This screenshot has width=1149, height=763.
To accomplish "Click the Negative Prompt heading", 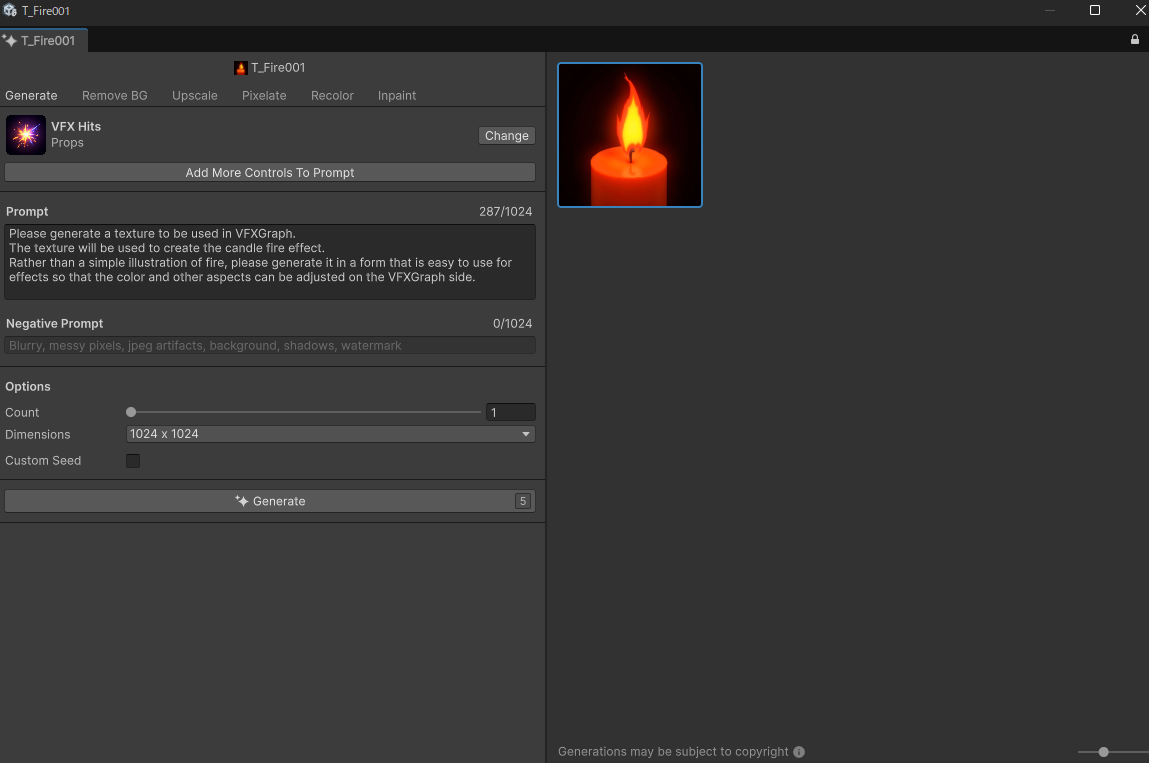I will (55, 323).
